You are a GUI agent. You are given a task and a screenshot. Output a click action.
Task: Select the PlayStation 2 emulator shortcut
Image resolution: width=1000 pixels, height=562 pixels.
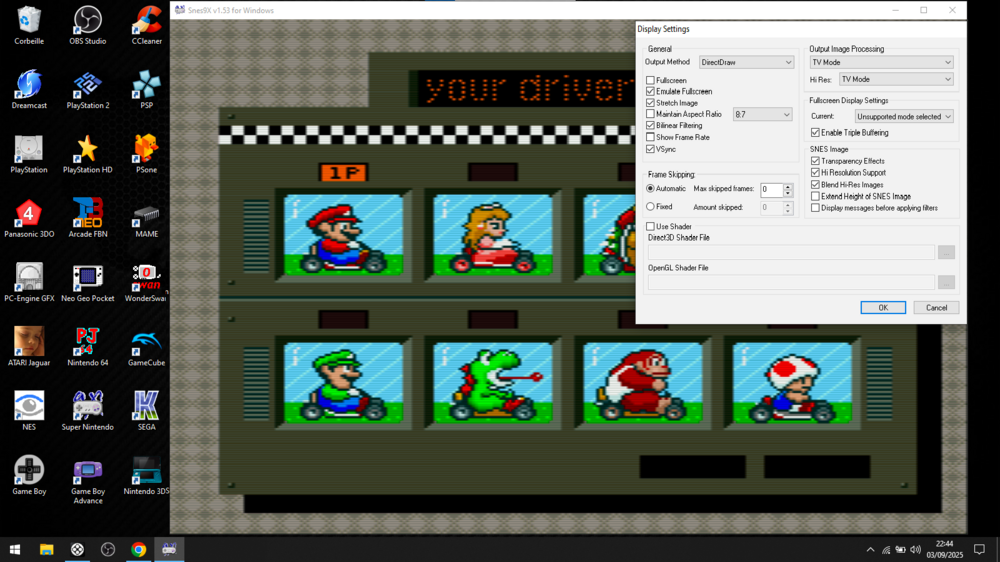click(87, 89)
